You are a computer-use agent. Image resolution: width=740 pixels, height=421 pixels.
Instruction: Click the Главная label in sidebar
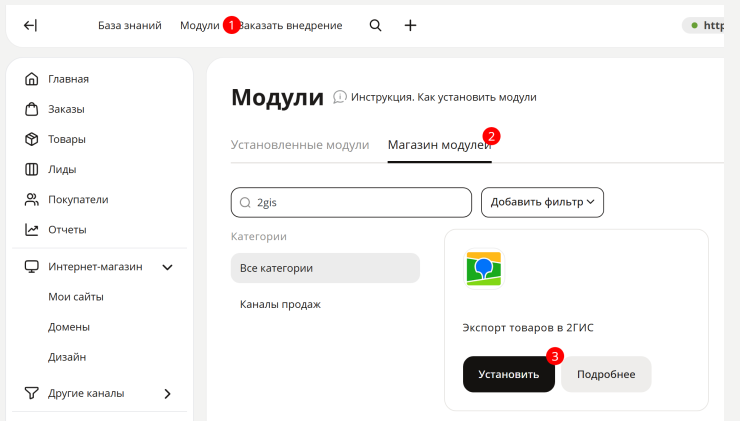point(68,79)
